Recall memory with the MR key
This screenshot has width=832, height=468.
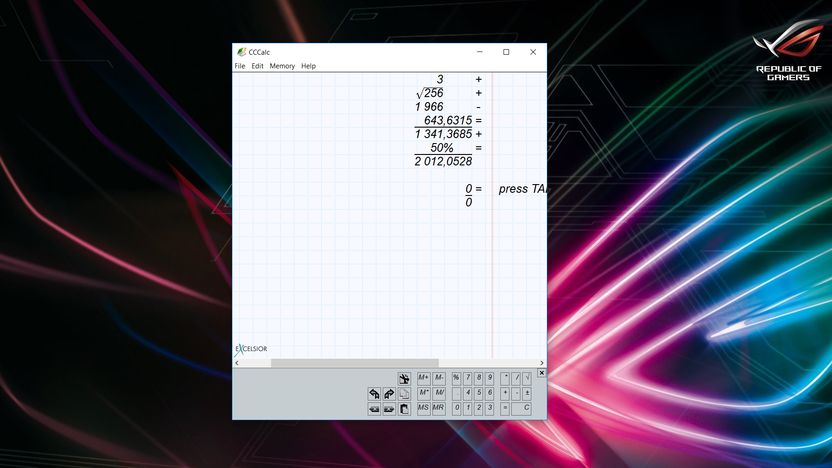coord(439,409)
